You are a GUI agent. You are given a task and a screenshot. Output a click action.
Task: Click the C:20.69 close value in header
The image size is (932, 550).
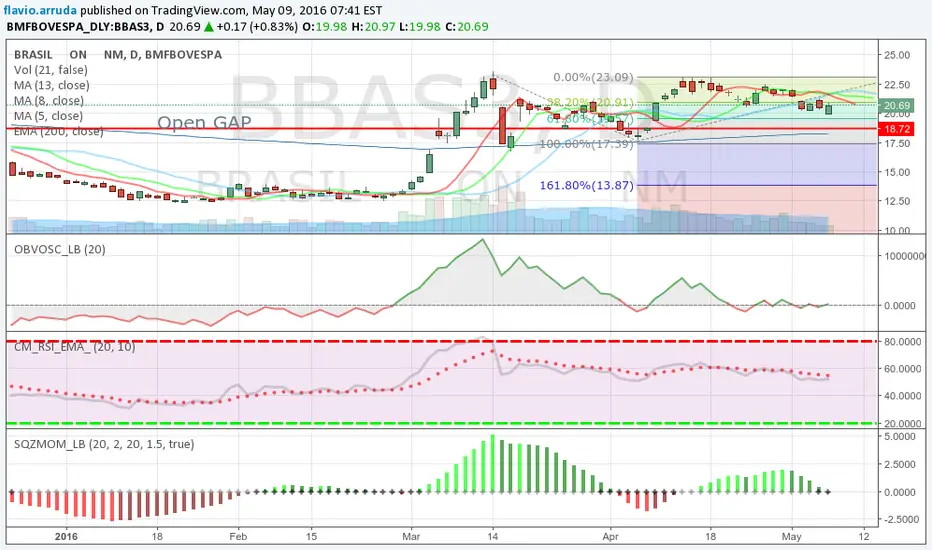tap(467, 27)
